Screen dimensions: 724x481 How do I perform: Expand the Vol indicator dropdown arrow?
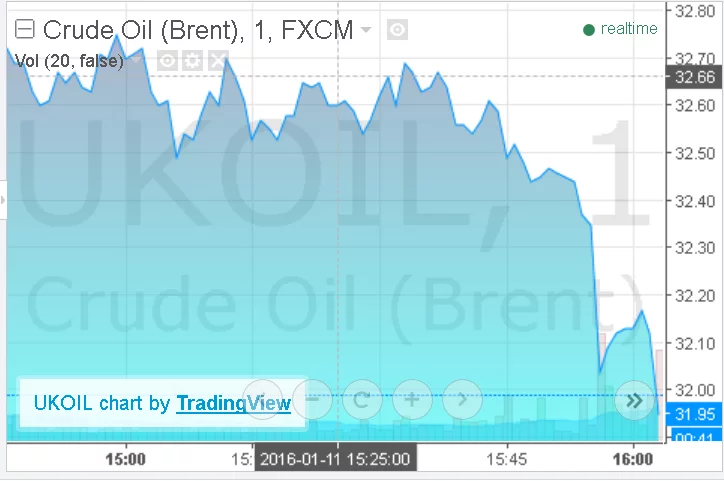(136, 61)
